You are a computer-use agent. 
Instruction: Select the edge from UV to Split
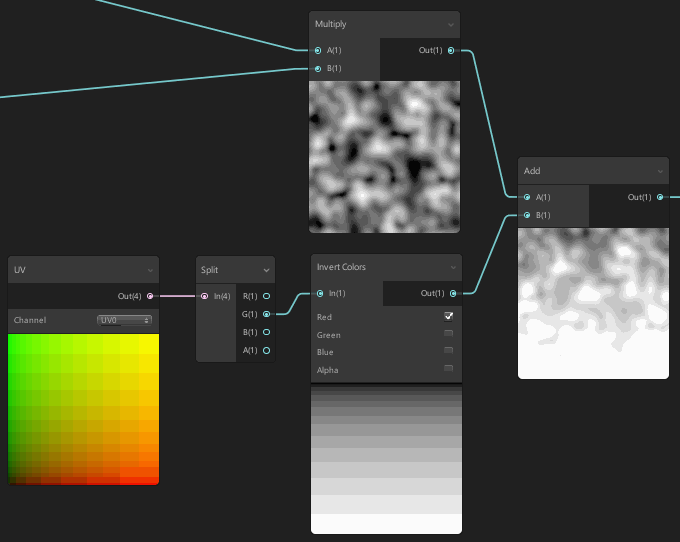[177, 296]
